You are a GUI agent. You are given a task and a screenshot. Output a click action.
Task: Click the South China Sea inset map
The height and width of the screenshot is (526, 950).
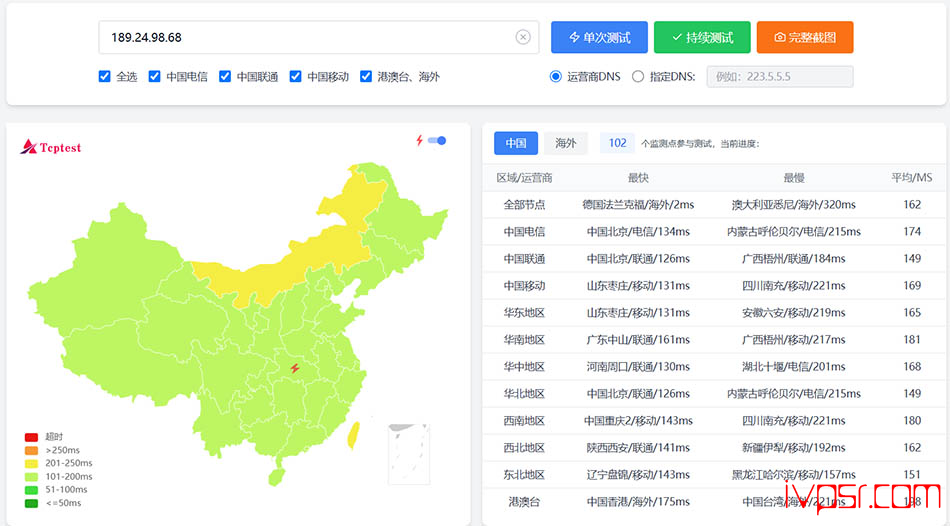coord(409,454)
